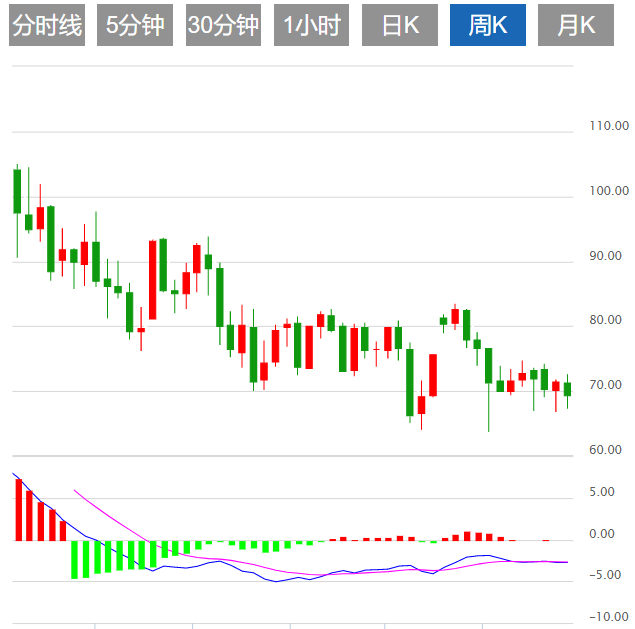Screen dimensions: 635x629
Task: Click the 110.00 price axis label
Action: point(609,126)
